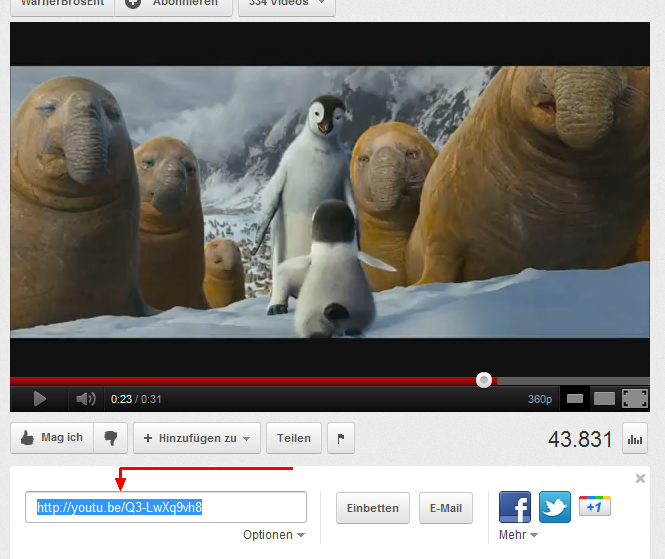Image resolution: width=665 pixels, height=559 pixels.
Task: Click the E-Mail button
Action: tap(445, 508)
